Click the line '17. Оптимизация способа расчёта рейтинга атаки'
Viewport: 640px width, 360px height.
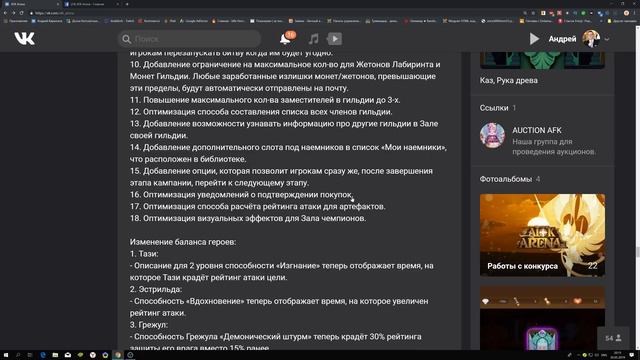coord(258,207)
